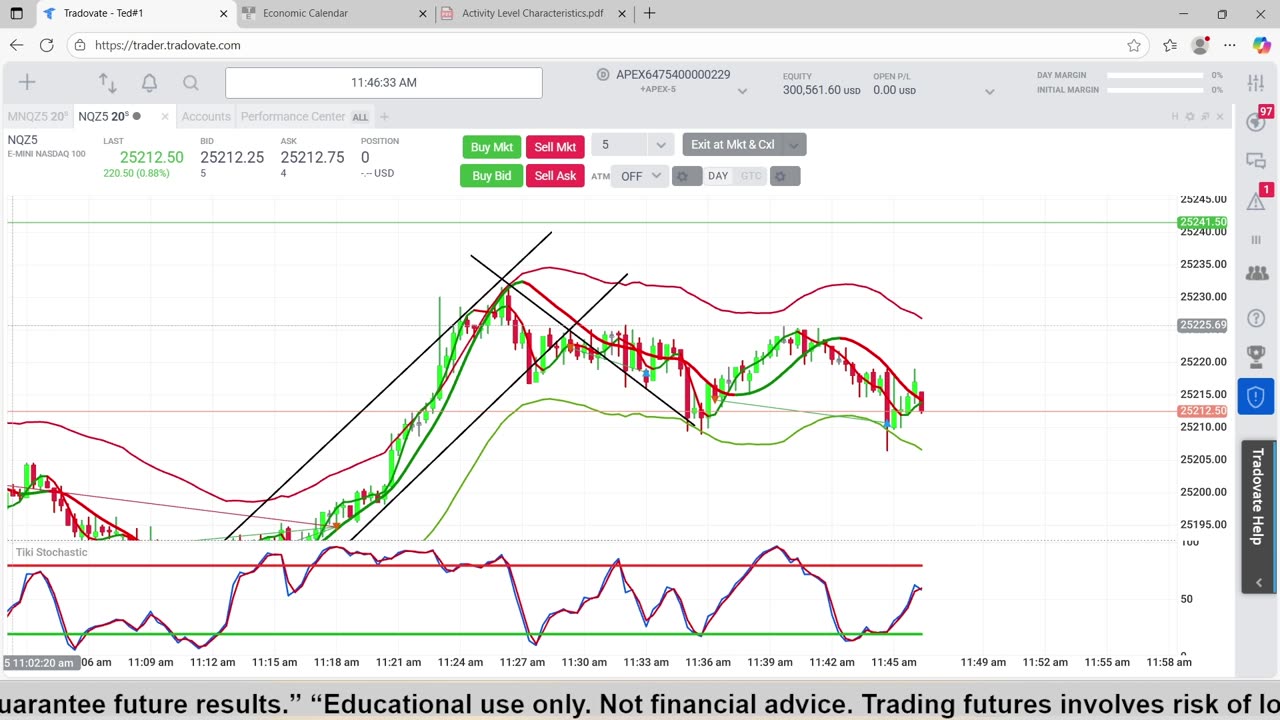Click Sell Mkt button

coord(555,147)
